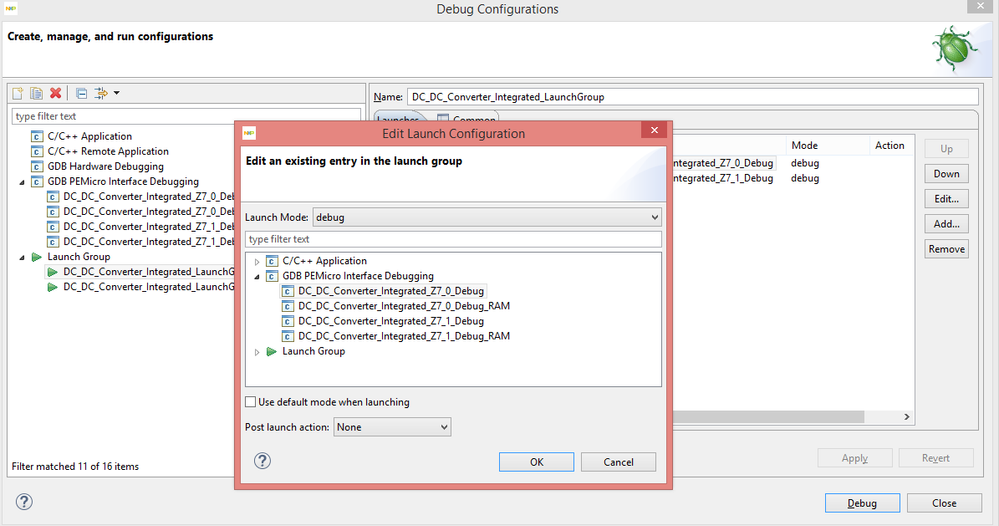Click the Collapse All toolbar icon

[x=82, y=93]
